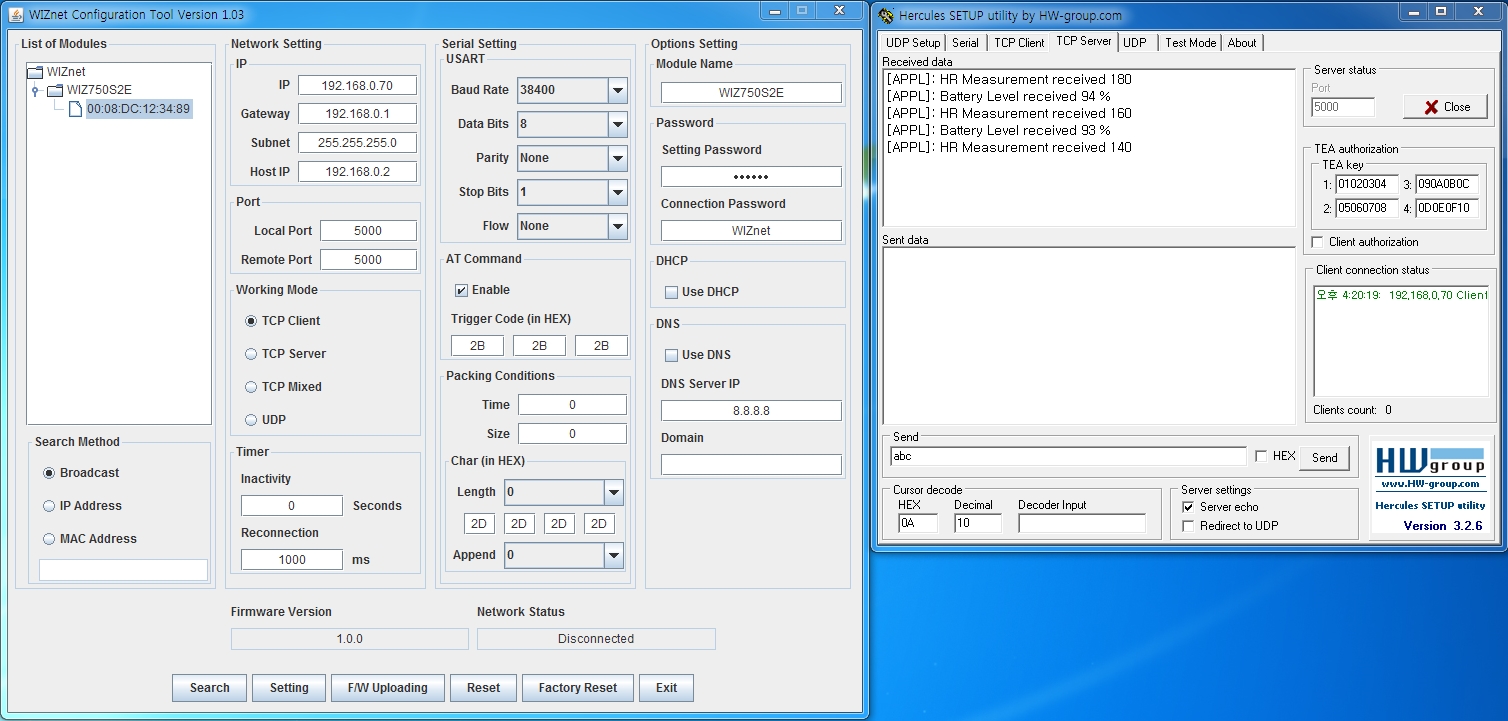Switch to the UDP Setup tab in Hercules
The width and height of the screenshot is (1508, 721).
coord(913,43)
